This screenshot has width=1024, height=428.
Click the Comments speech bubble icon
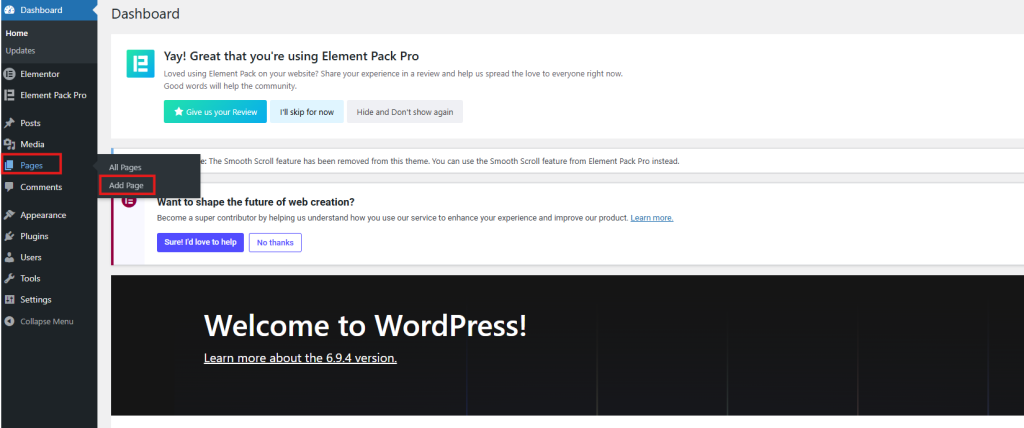[9, 187]
